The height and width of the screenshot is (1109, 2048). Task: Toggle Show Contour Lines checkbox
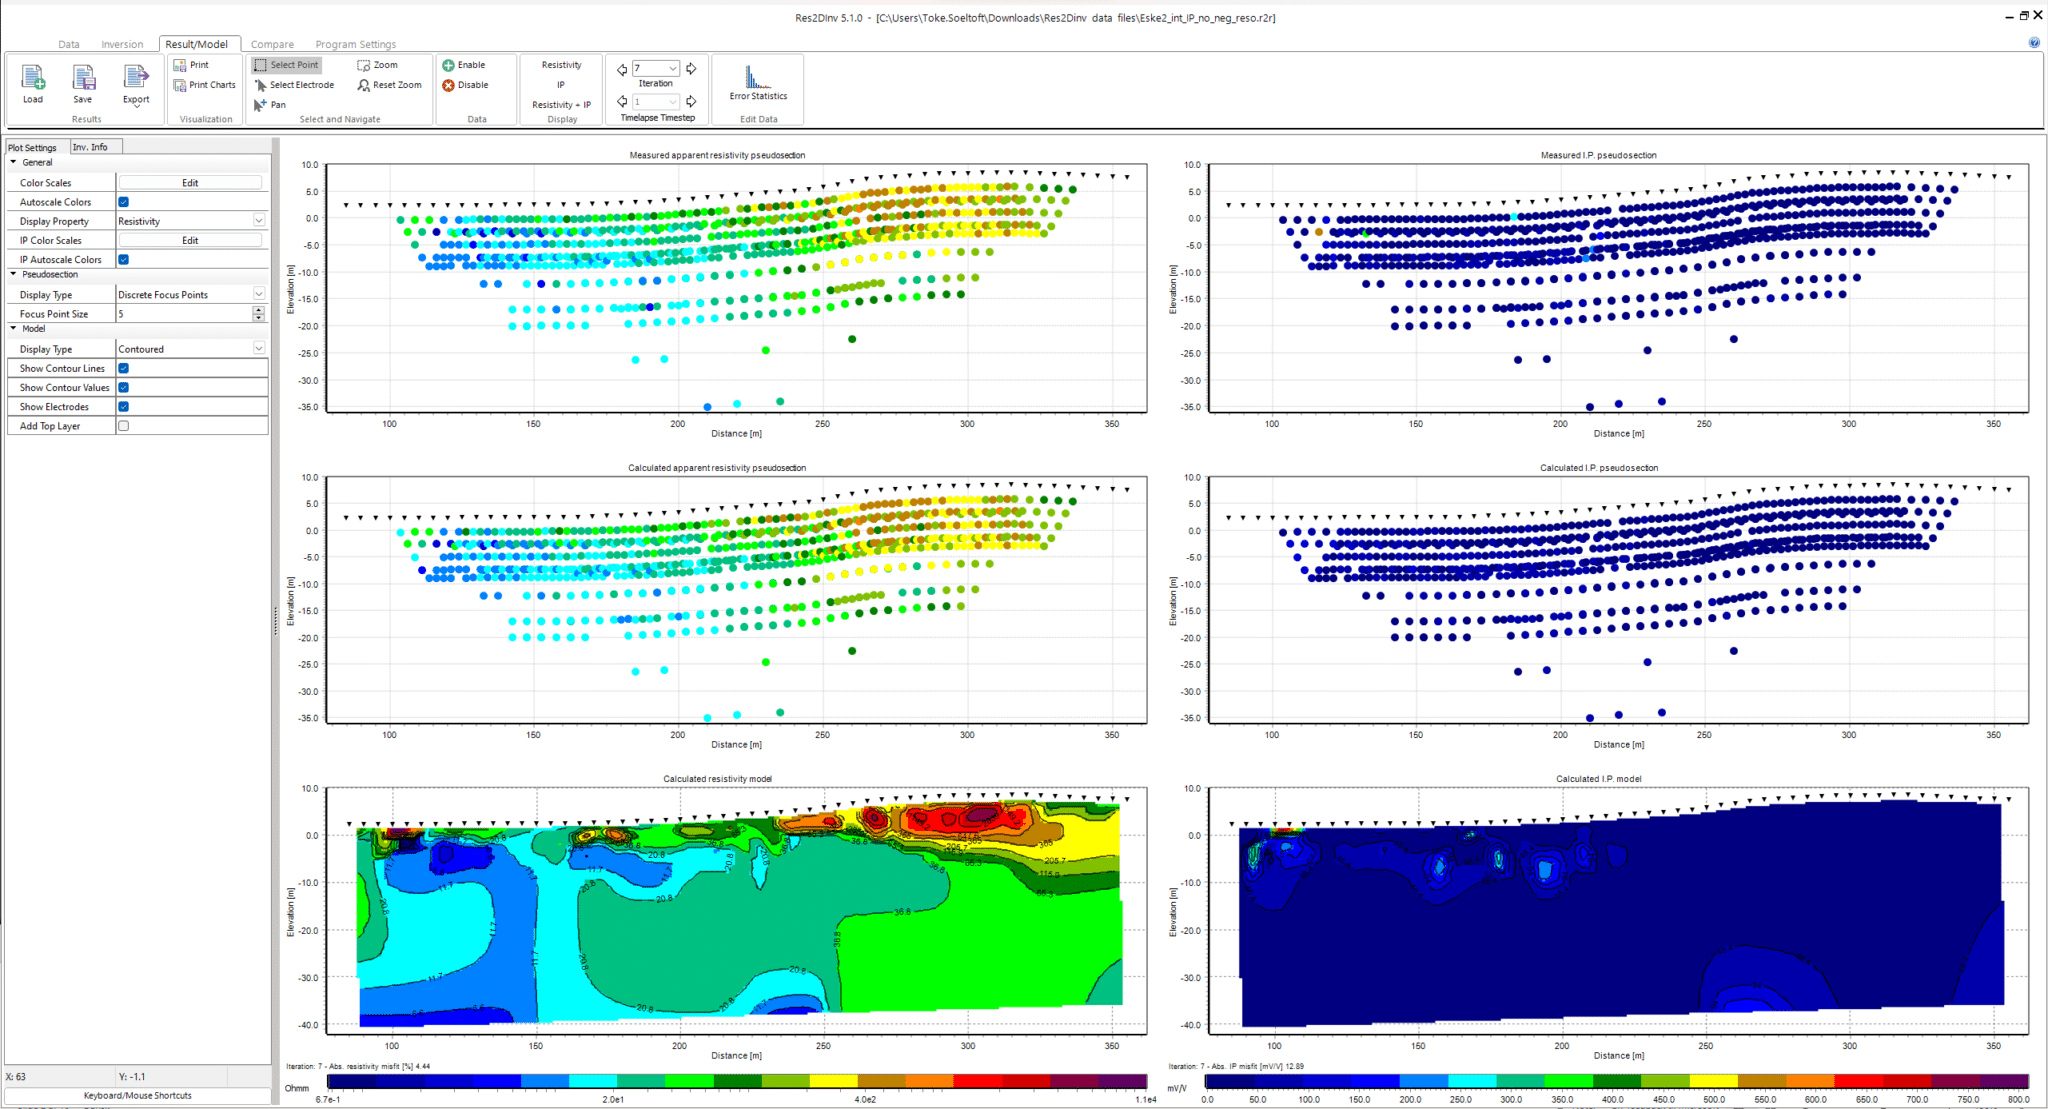click(124, 369)
